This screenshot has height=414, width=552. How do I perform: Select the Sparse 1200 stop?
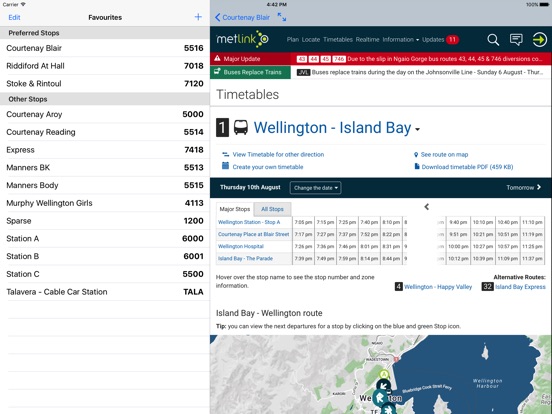(105, 221)
